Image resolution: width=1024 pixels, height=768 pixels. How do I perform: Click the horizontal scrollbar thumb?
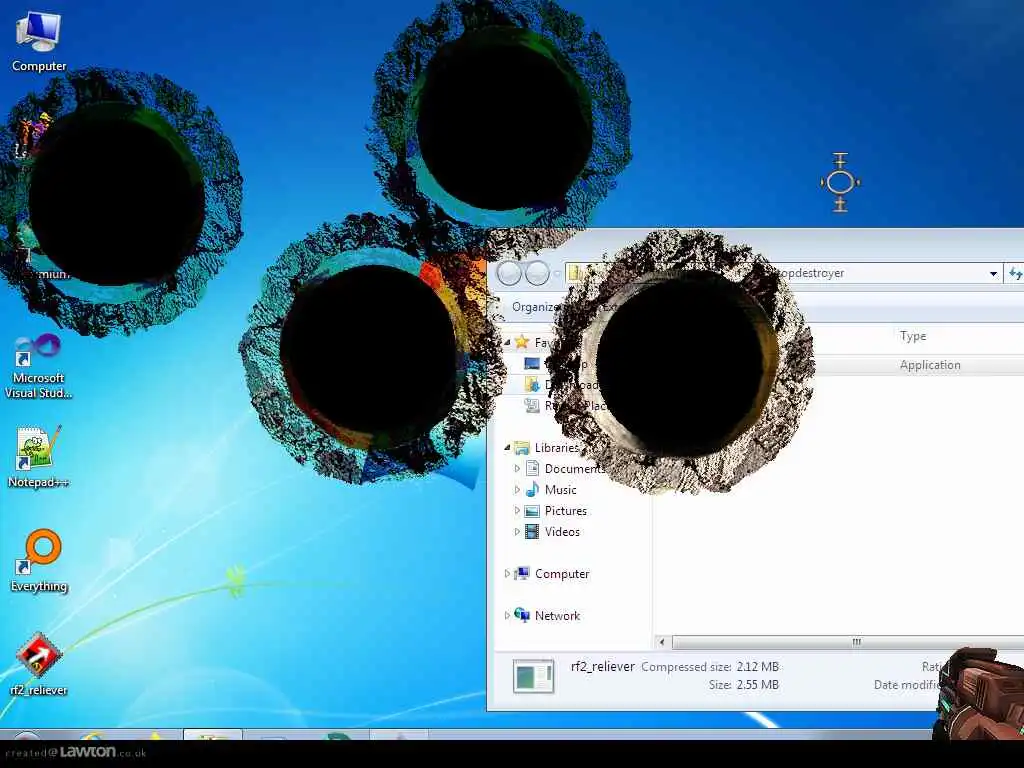pyautogui.click(x=856, y=642)
